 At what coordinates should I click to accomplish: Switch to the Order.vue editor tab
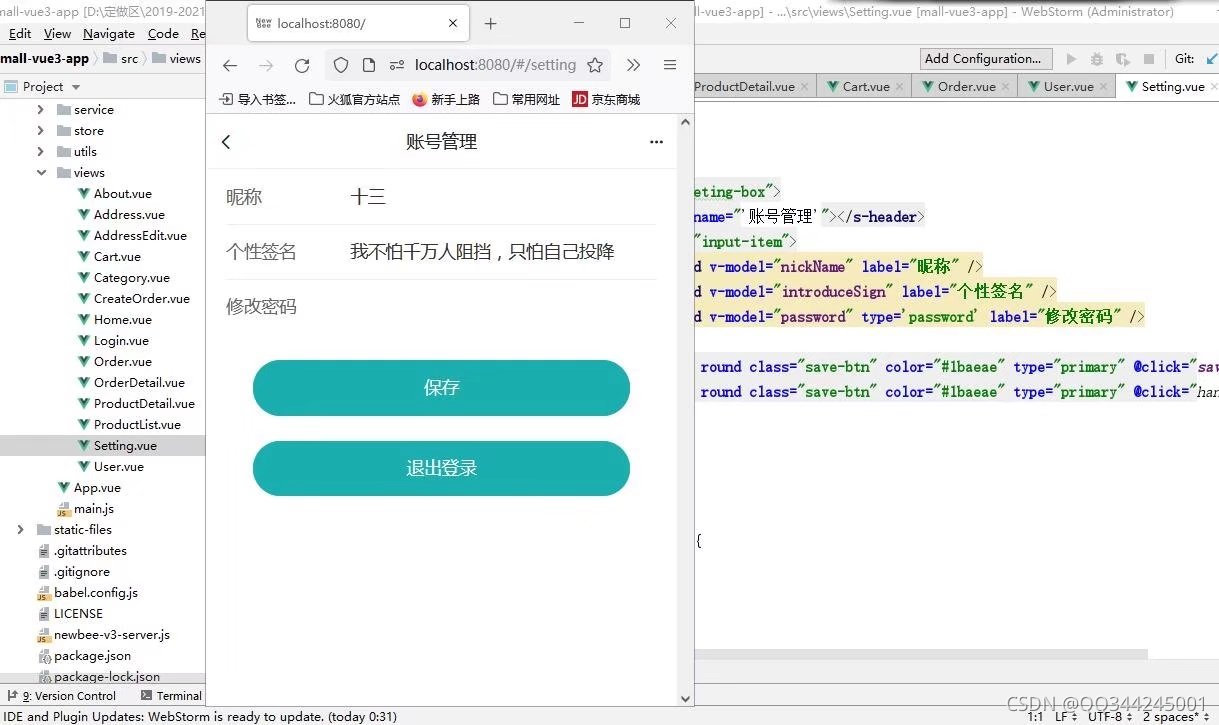point(966,87)
